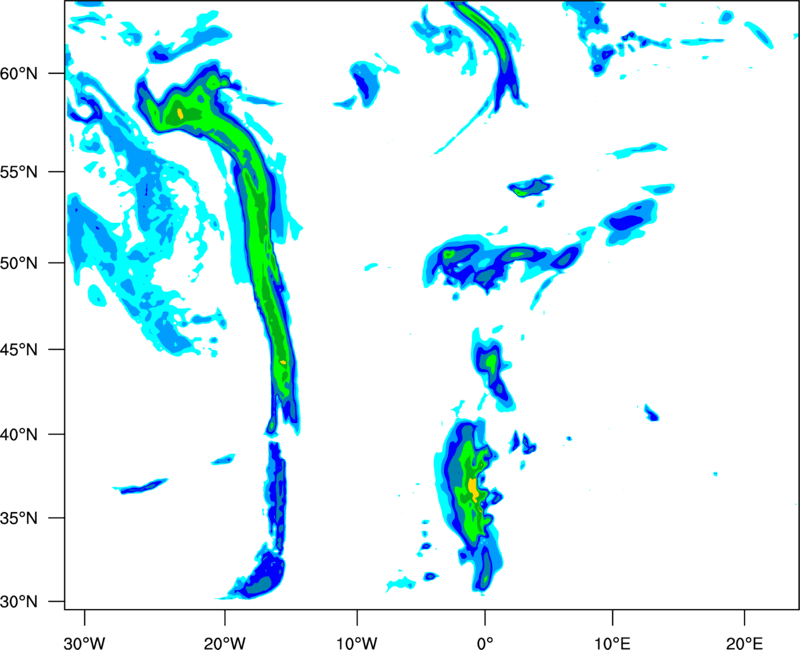Image resolution: width=800 pixels, height=650 pixels.
Task: Click the 0° longitude label
Action: pyautogui.click(x=485, y=643)
